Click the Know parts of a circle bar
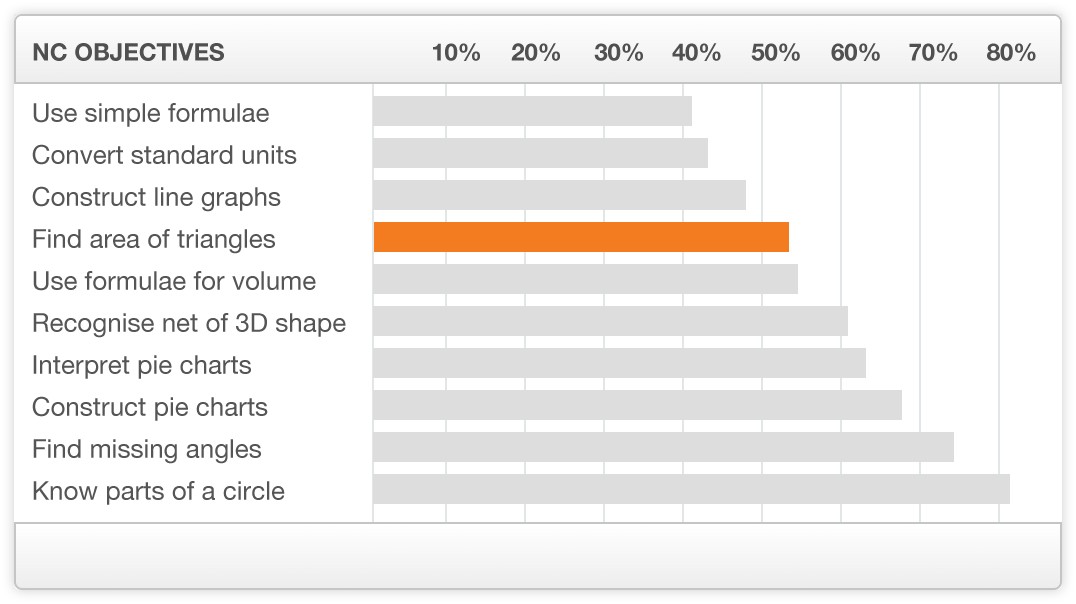 tap(692, 489)
